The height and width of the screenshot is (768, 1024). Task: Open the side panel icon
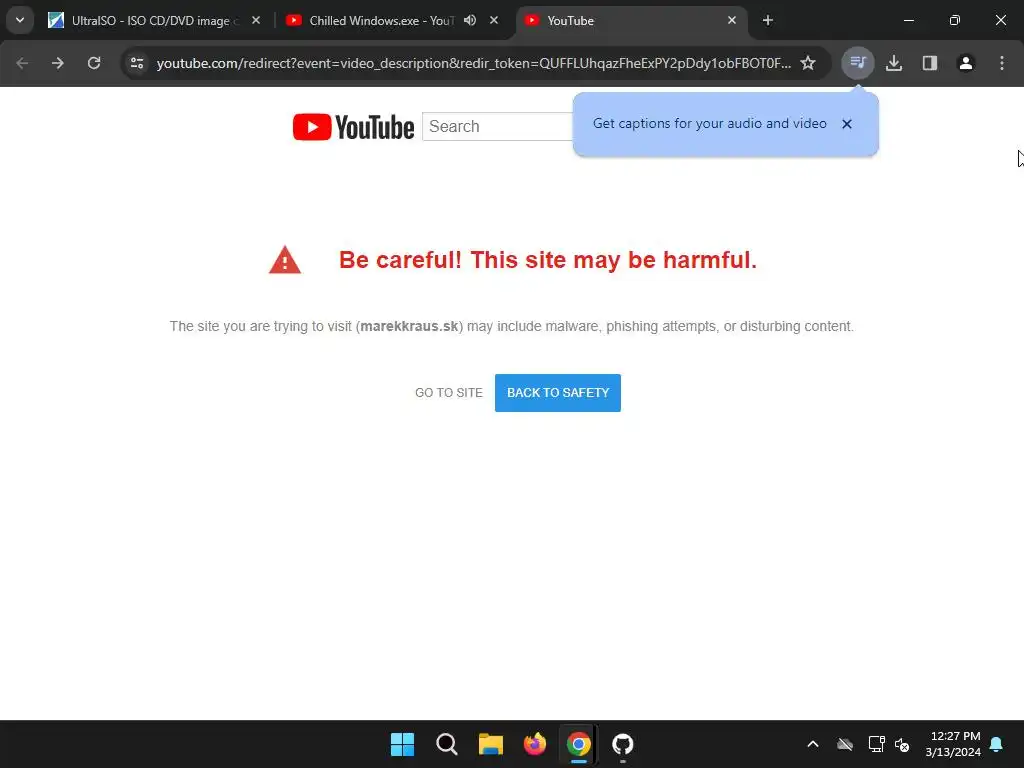930,63
